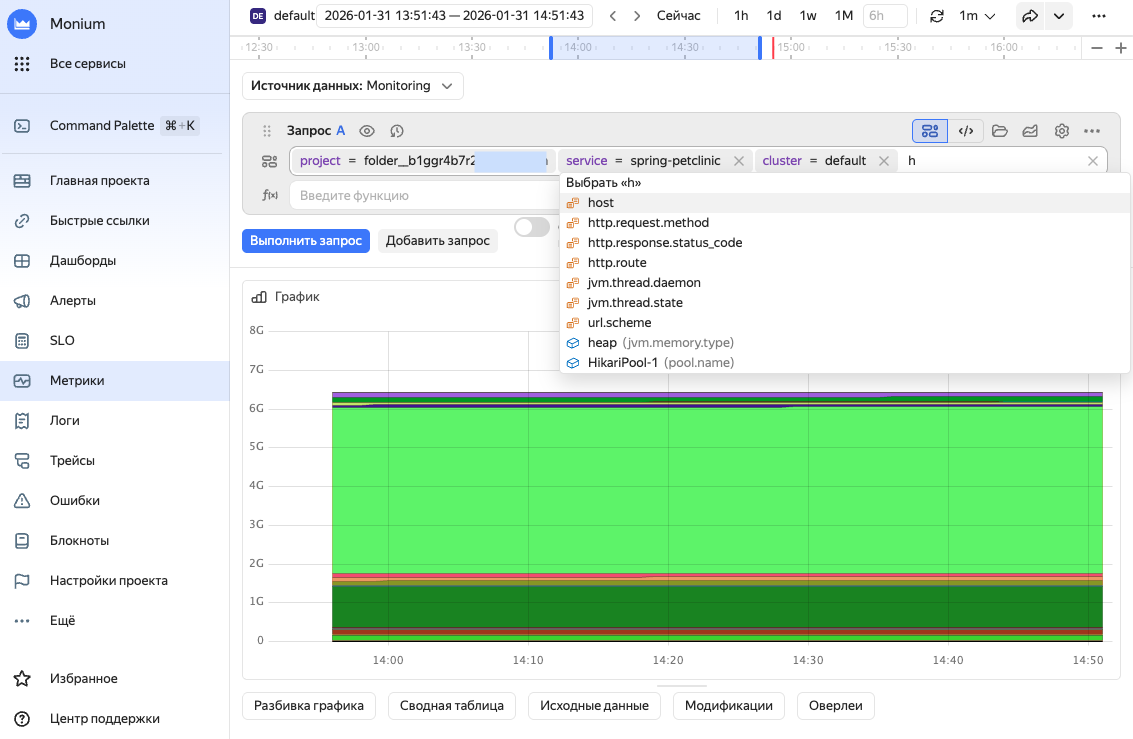
Task: Toggle visibility of query A
Action: (367, 131)
